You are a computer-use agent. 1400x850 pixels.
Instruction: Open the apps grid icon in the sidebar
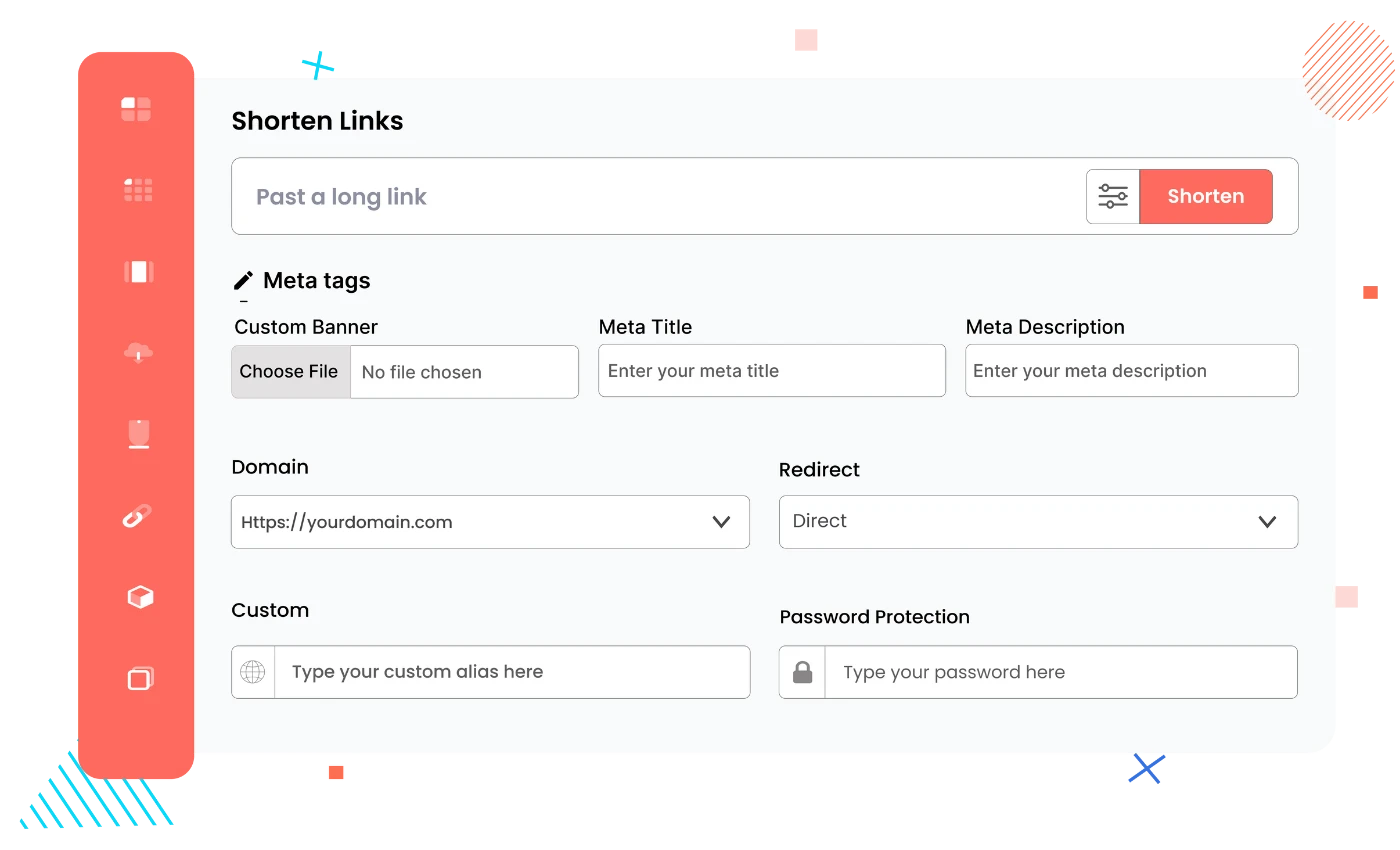[x=137, y=190]
